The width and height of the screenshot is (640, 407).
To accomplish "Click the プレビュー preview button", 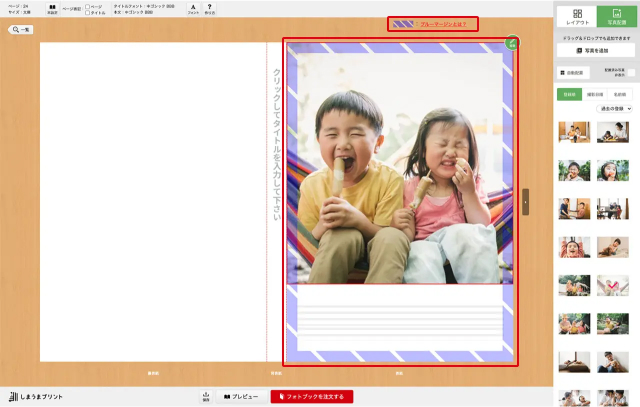I will 241,396.
